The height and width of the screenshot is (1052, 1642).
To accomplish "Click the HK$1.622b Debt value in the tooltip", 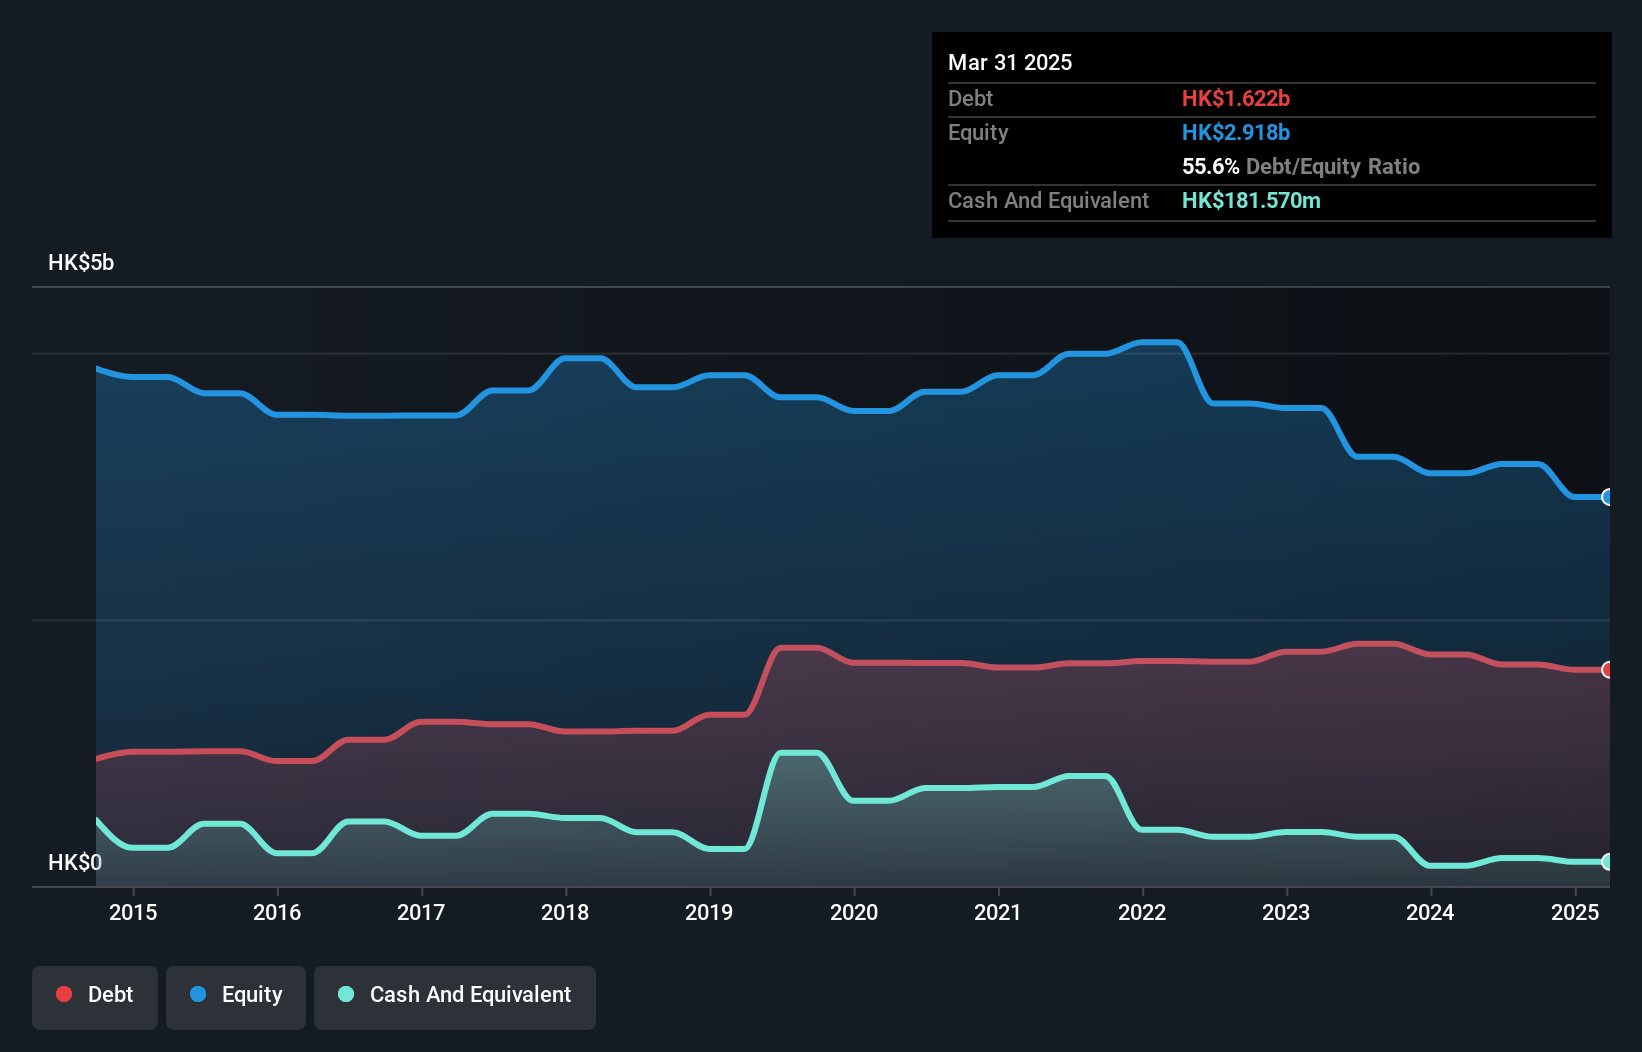I will click(x=1237, y=98).
